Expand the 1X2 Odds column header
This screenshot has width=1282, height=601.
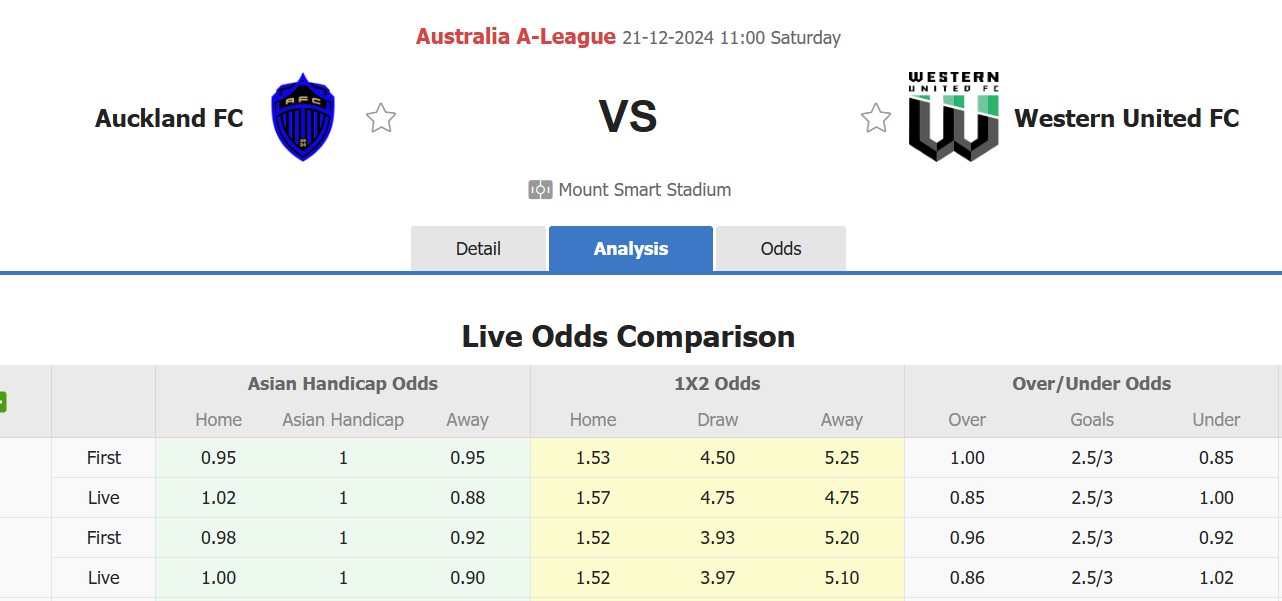click(x=716, y=383)
